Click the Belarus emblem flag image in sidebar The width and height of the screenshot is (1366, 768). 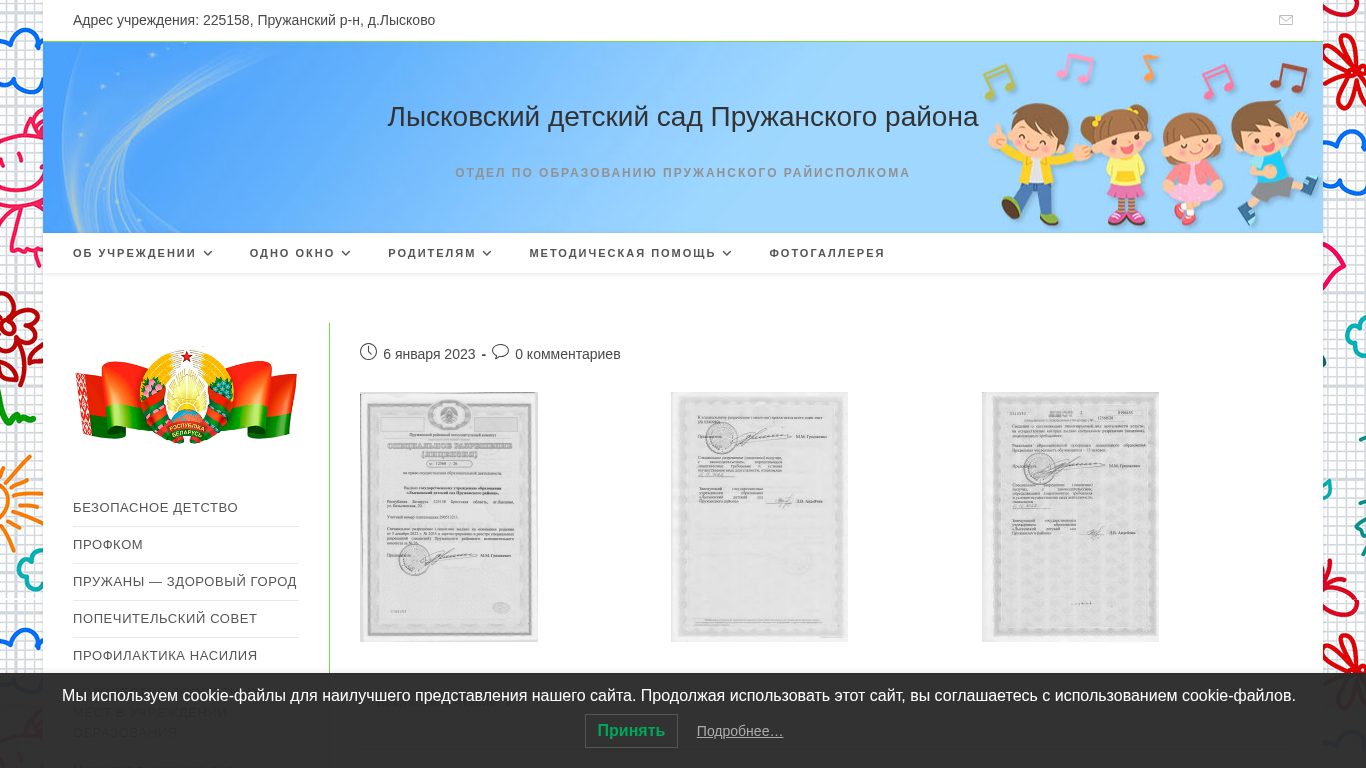186,396
